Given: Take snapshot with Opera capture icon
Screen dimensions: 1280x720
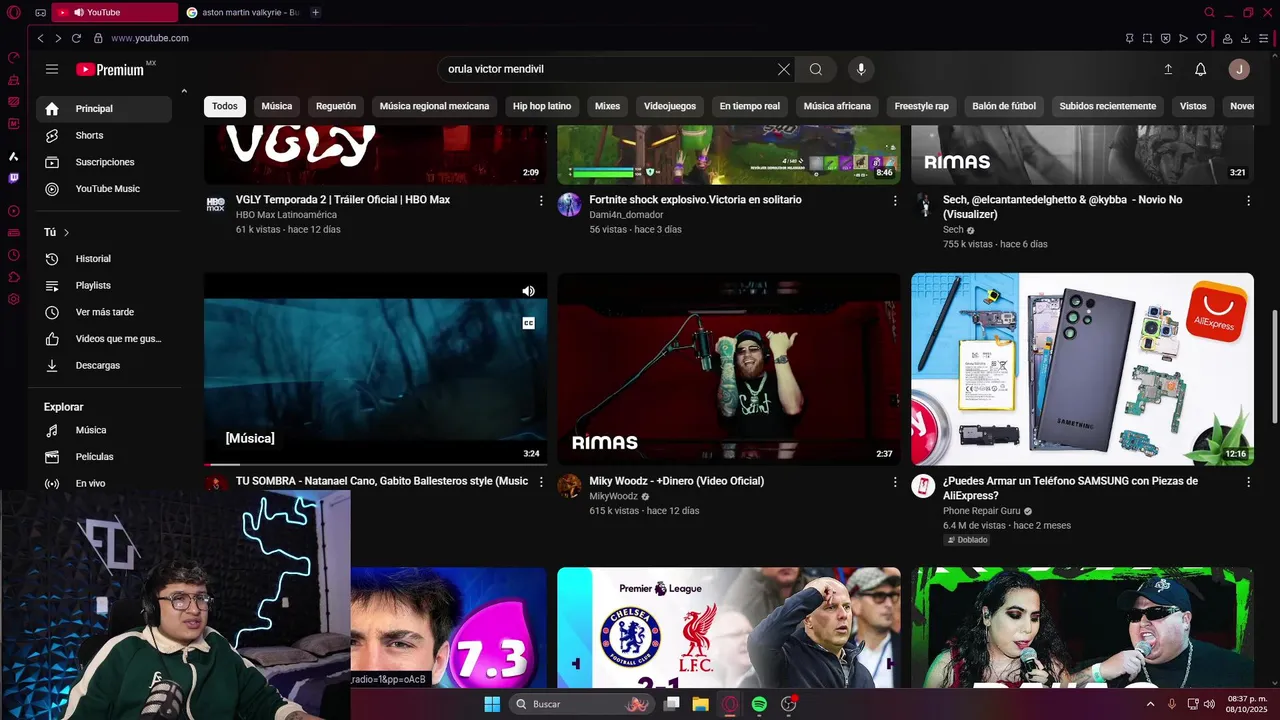Looking at the screenshot, I should 1147,38.
